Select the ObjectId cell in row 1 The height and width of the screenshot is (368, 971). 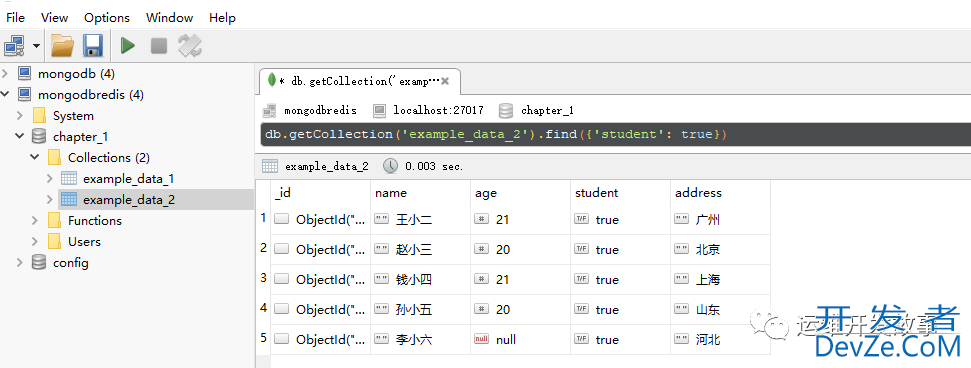click(320, 219)
